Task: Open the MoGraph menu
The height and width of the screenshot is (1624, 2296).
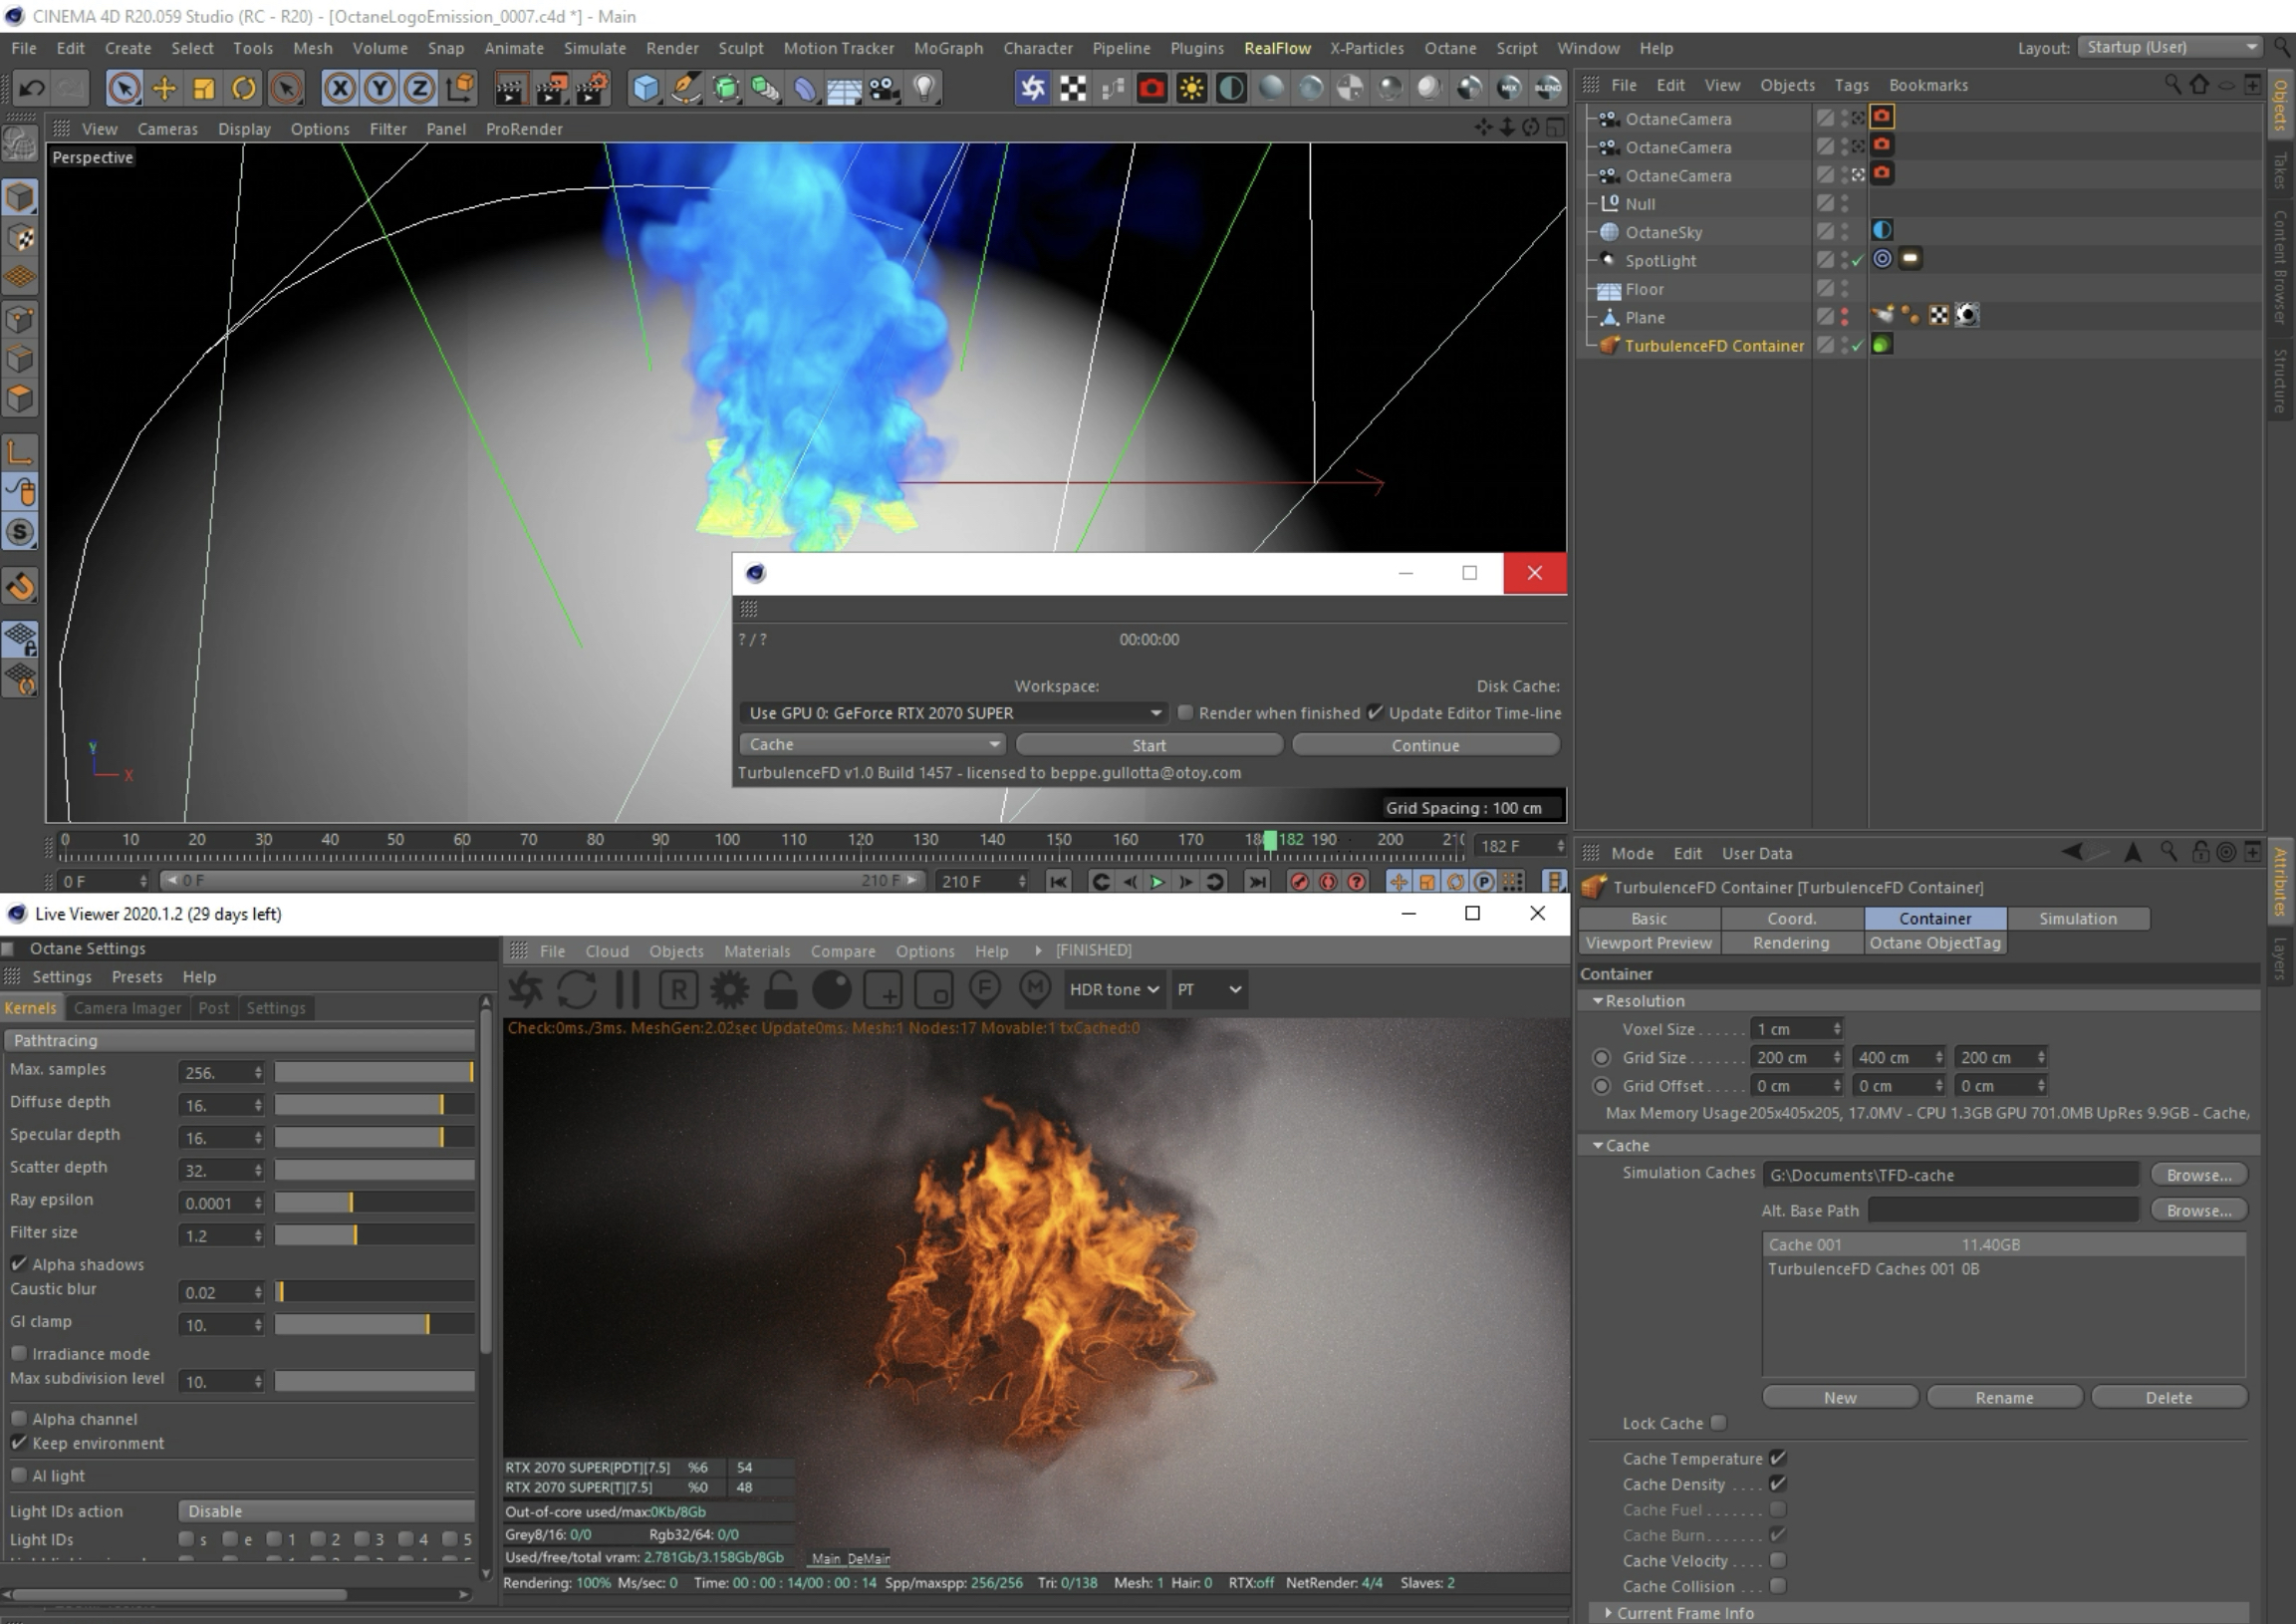Action: tap(947, 48)
